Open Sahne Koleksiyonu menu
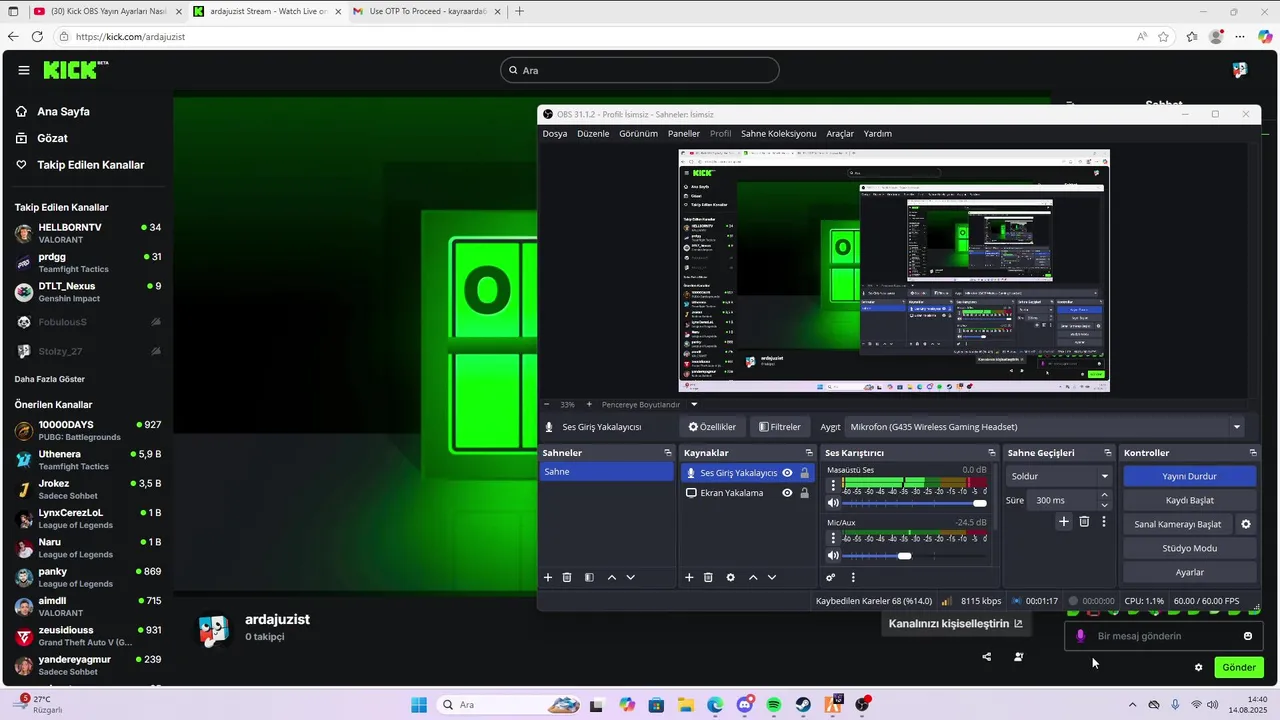Image resolution: width=1280 pixels, height=720 pixels. click(x=778, y=133)
